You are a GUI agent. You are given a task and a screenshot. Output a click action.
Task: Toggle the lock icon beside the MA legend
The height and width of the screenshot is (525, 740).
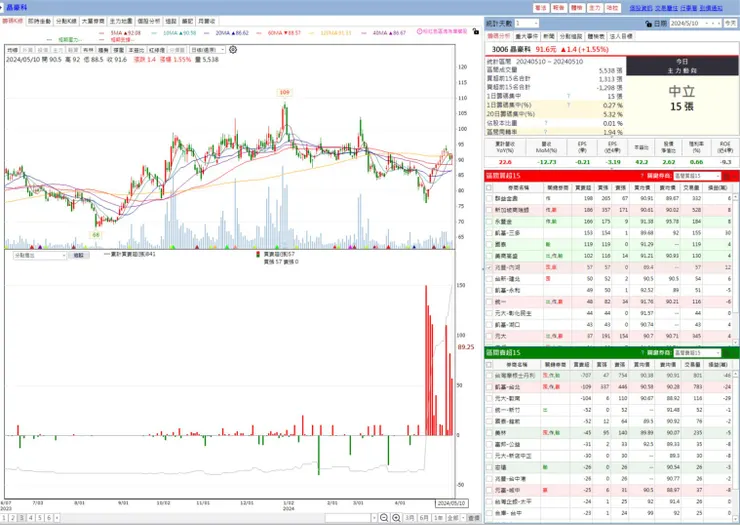tap(476, 32)
